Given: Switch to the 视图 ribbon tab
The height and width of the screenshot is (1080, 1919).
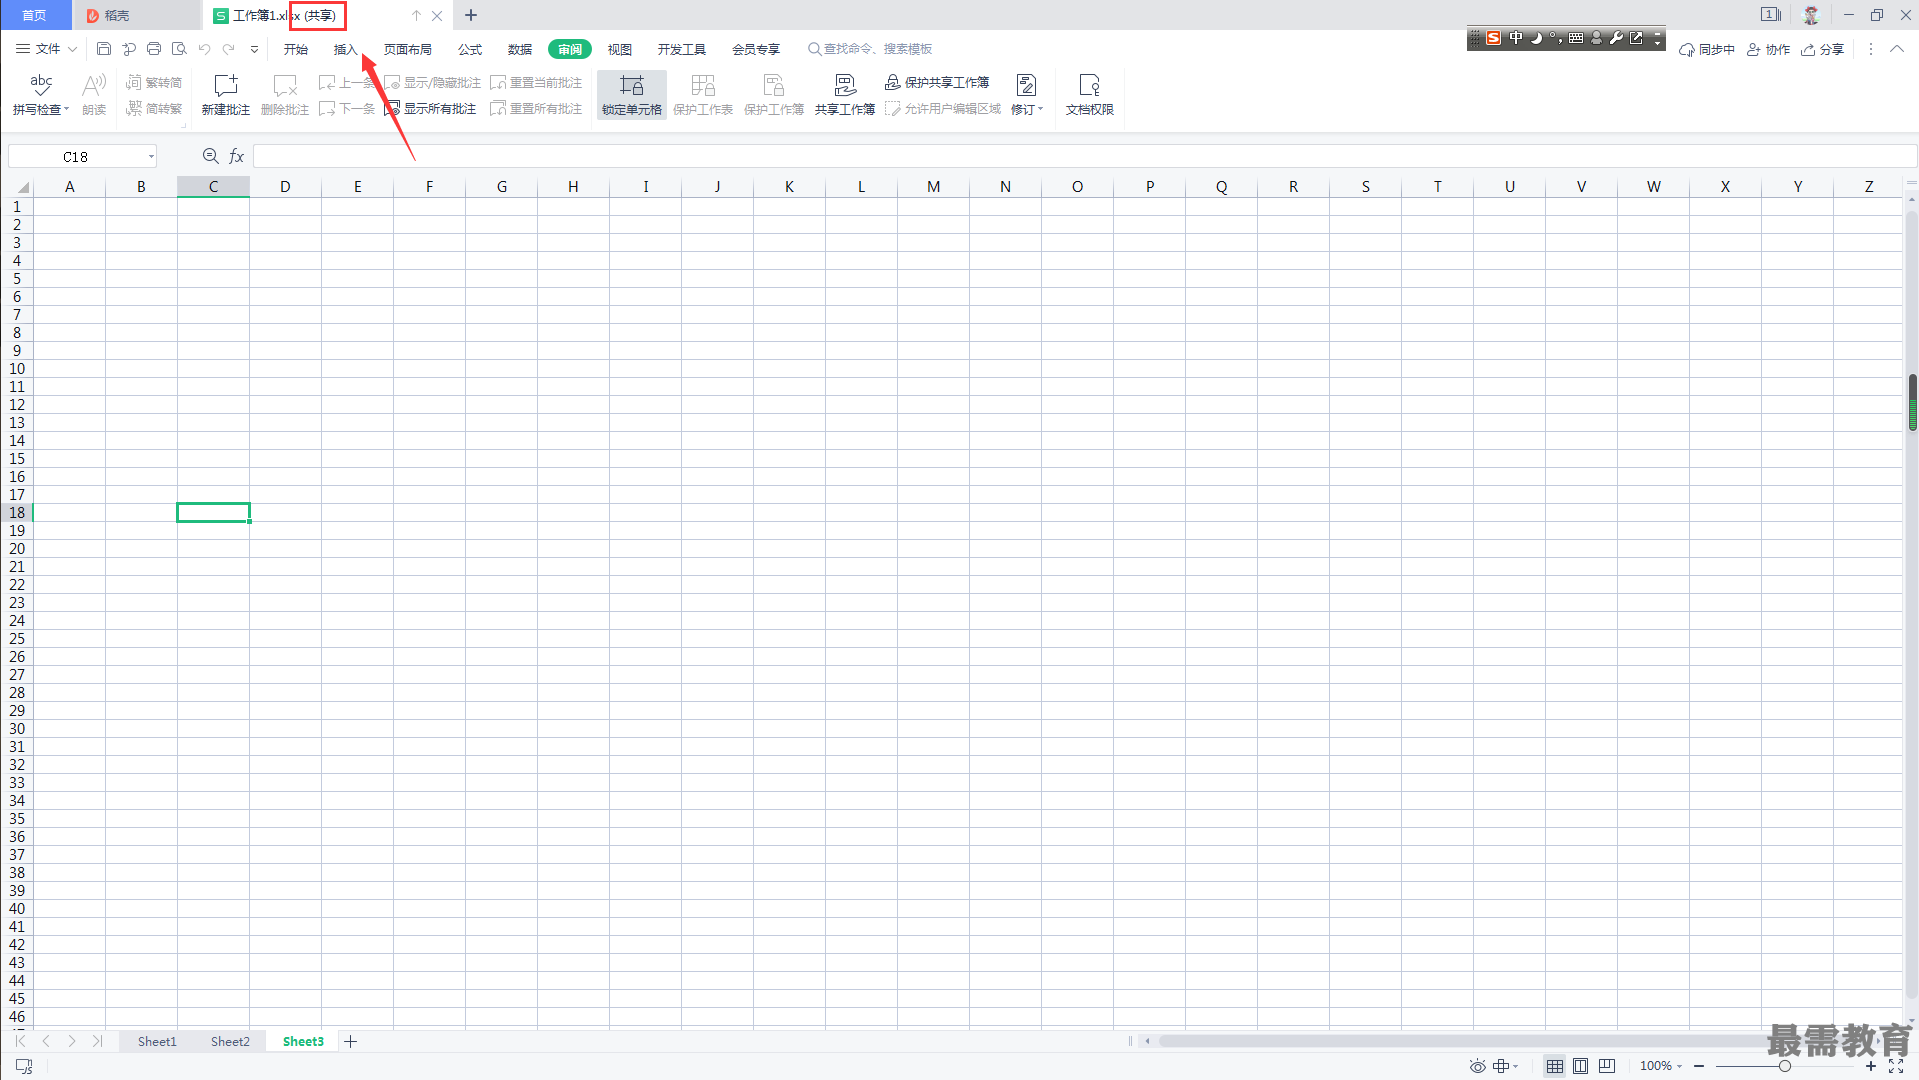Looking at the screenshot, I should coord(620,49).
